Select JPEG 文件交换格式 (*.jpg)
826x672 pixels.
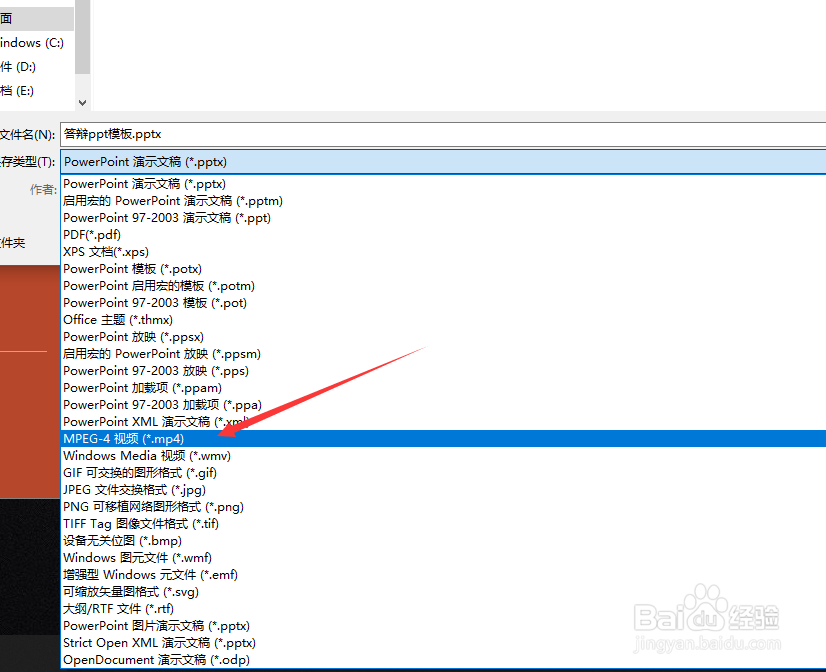click(x=443, y=490)
